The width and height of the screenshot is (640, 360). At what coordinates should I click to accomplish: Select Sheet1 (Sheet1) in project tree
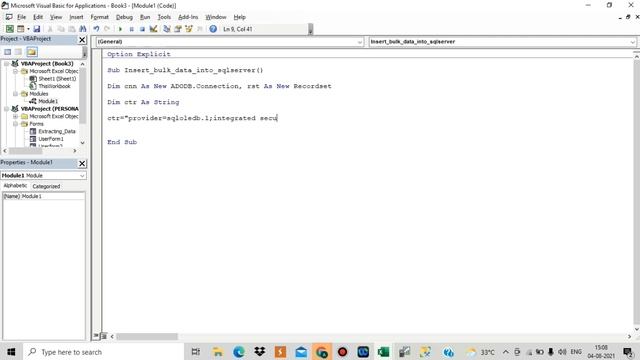(57, 79)
